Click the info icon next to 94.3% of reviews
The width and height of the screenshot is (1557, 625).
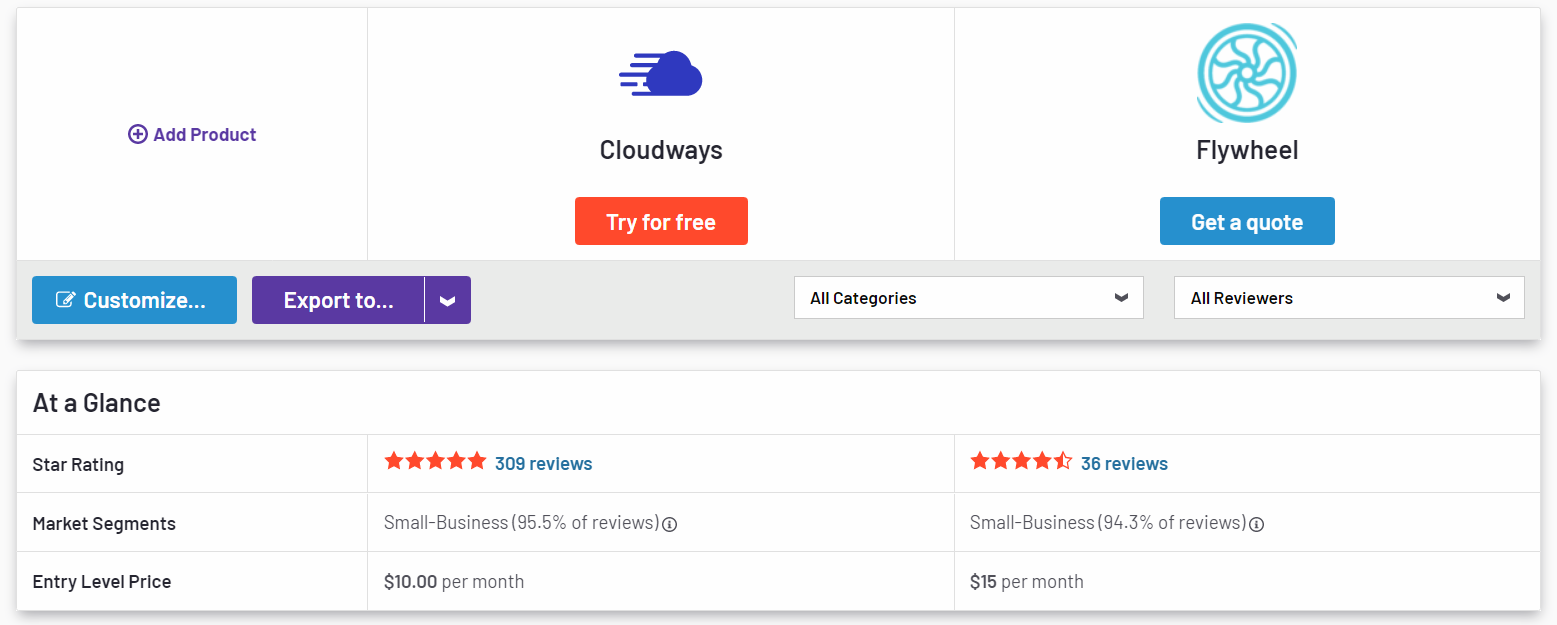[x=1256, y=524]
